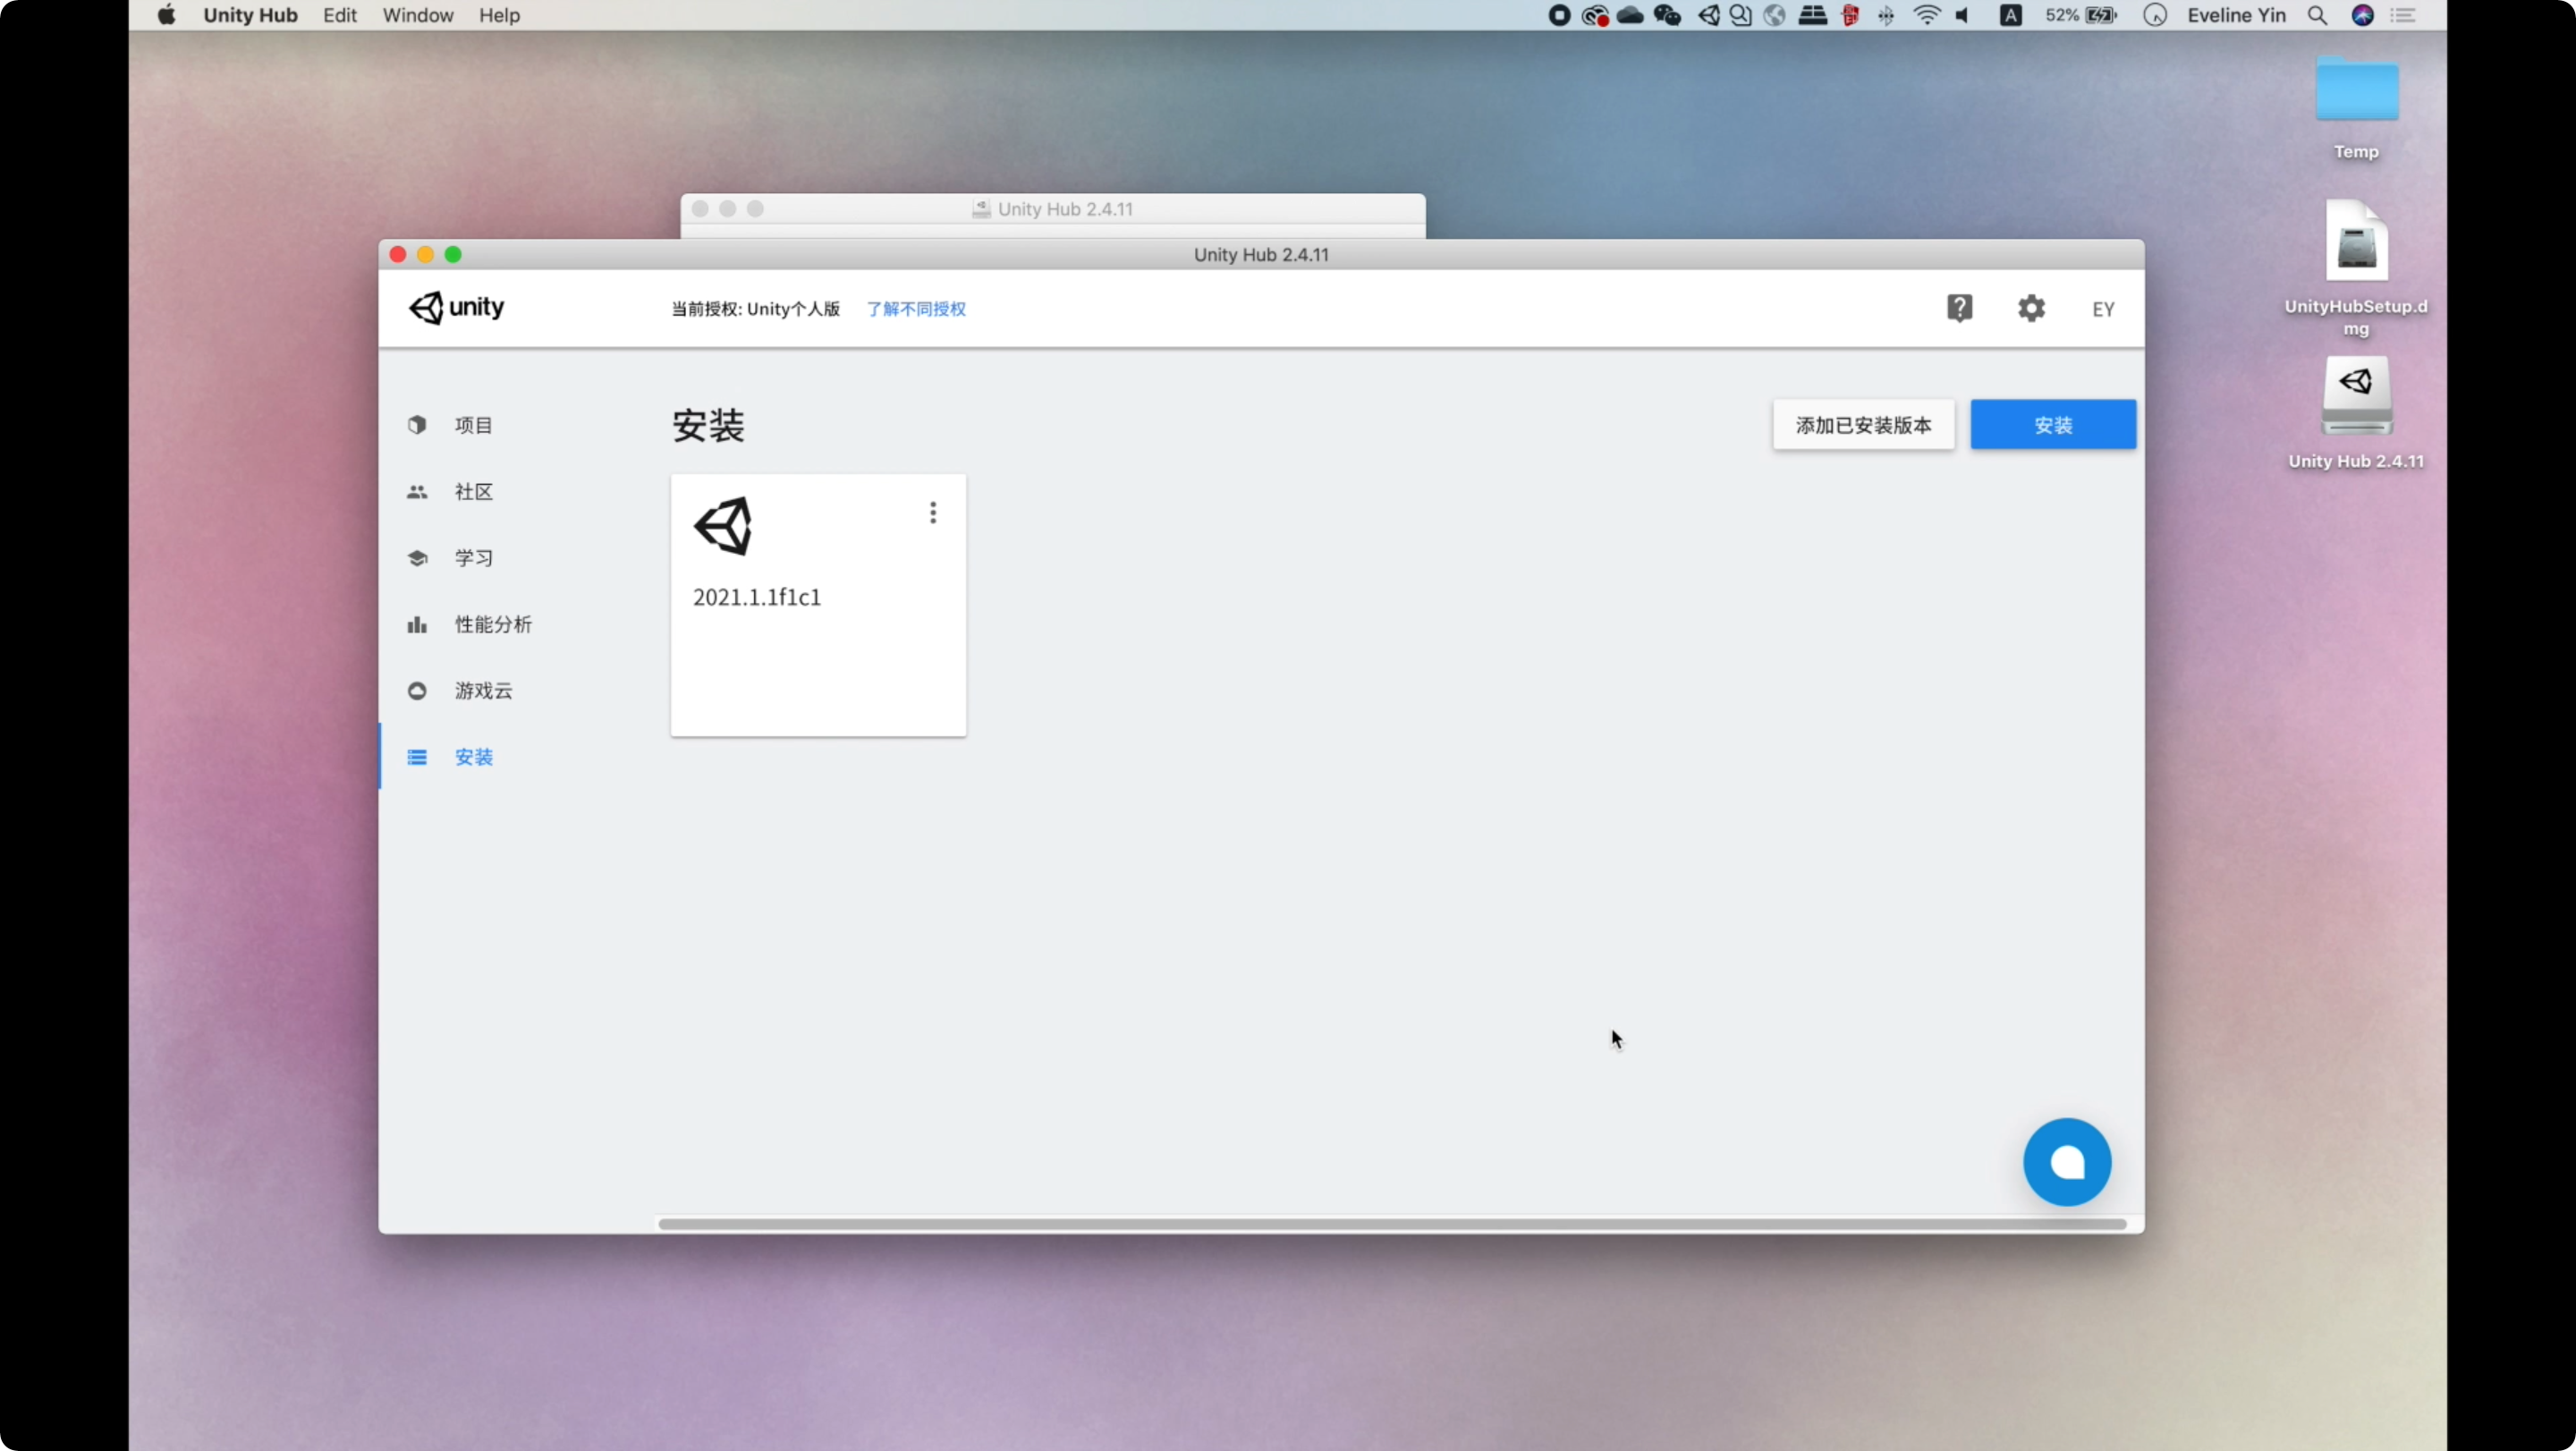Open 游戏云 game cloud section
Screen dimensions: 2576x1451
pyautogui.click(x=483, y=690)
